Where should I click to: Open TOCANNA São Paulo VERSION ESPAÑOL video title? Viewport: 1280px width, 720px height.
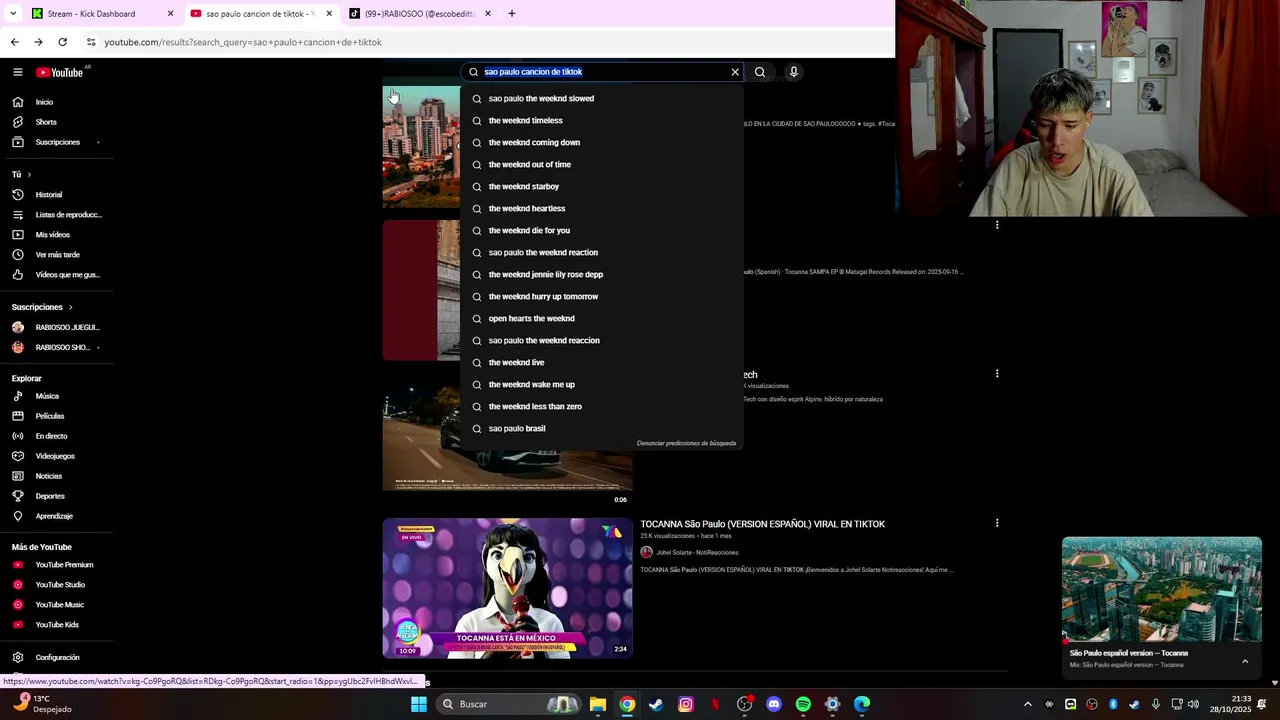[x=763, y=524]
